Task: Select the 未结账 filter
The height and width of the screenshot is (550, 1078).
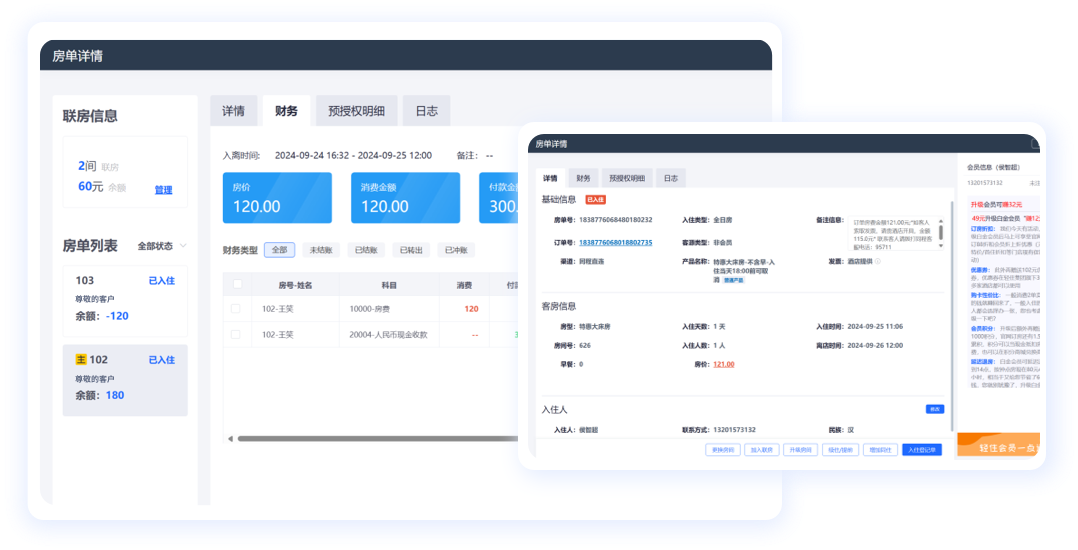Action: (x=321, y=250)
